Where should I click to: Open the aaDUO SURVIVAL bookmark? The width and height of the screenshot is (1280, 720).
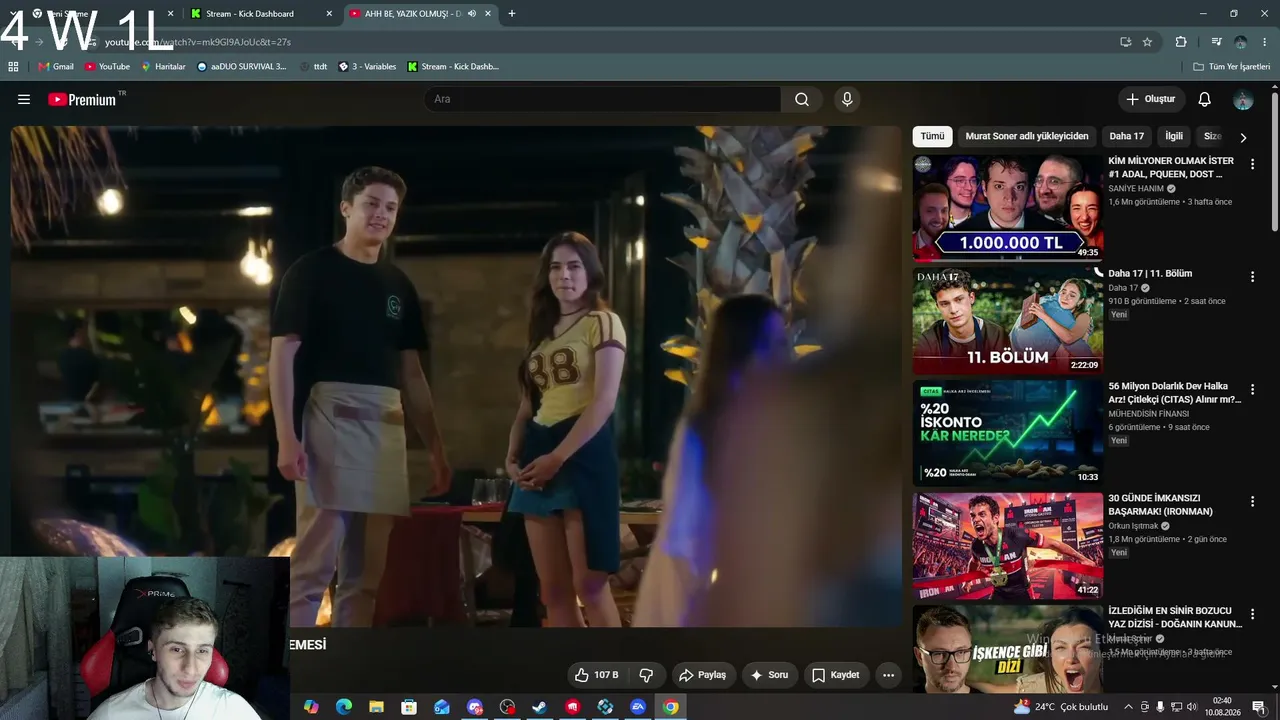coord(242,67)
